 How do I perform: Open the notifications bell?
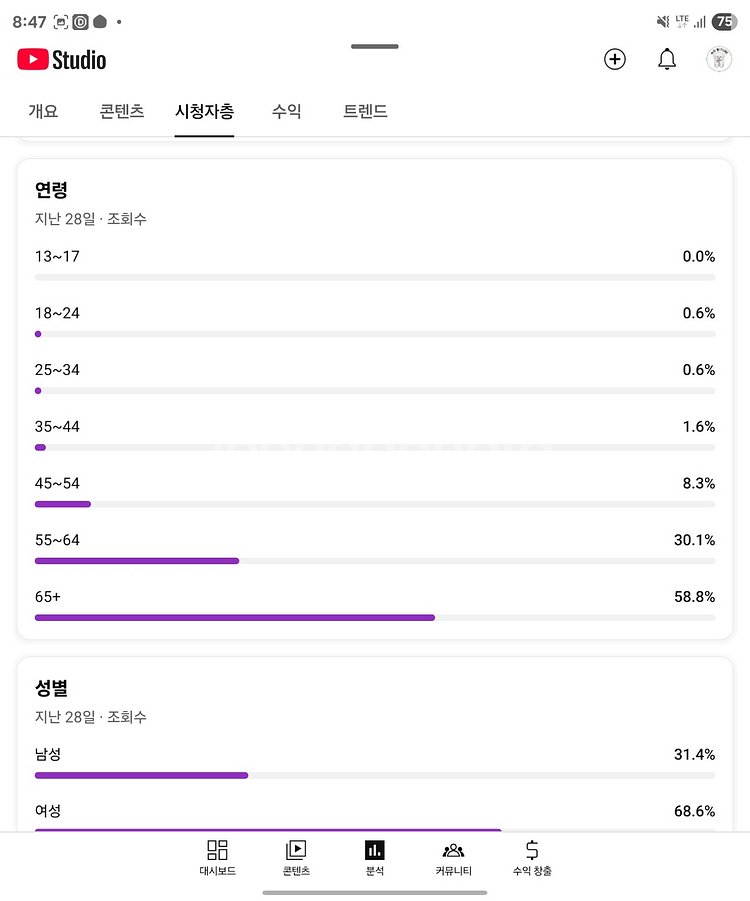click(x=667, y=59)
